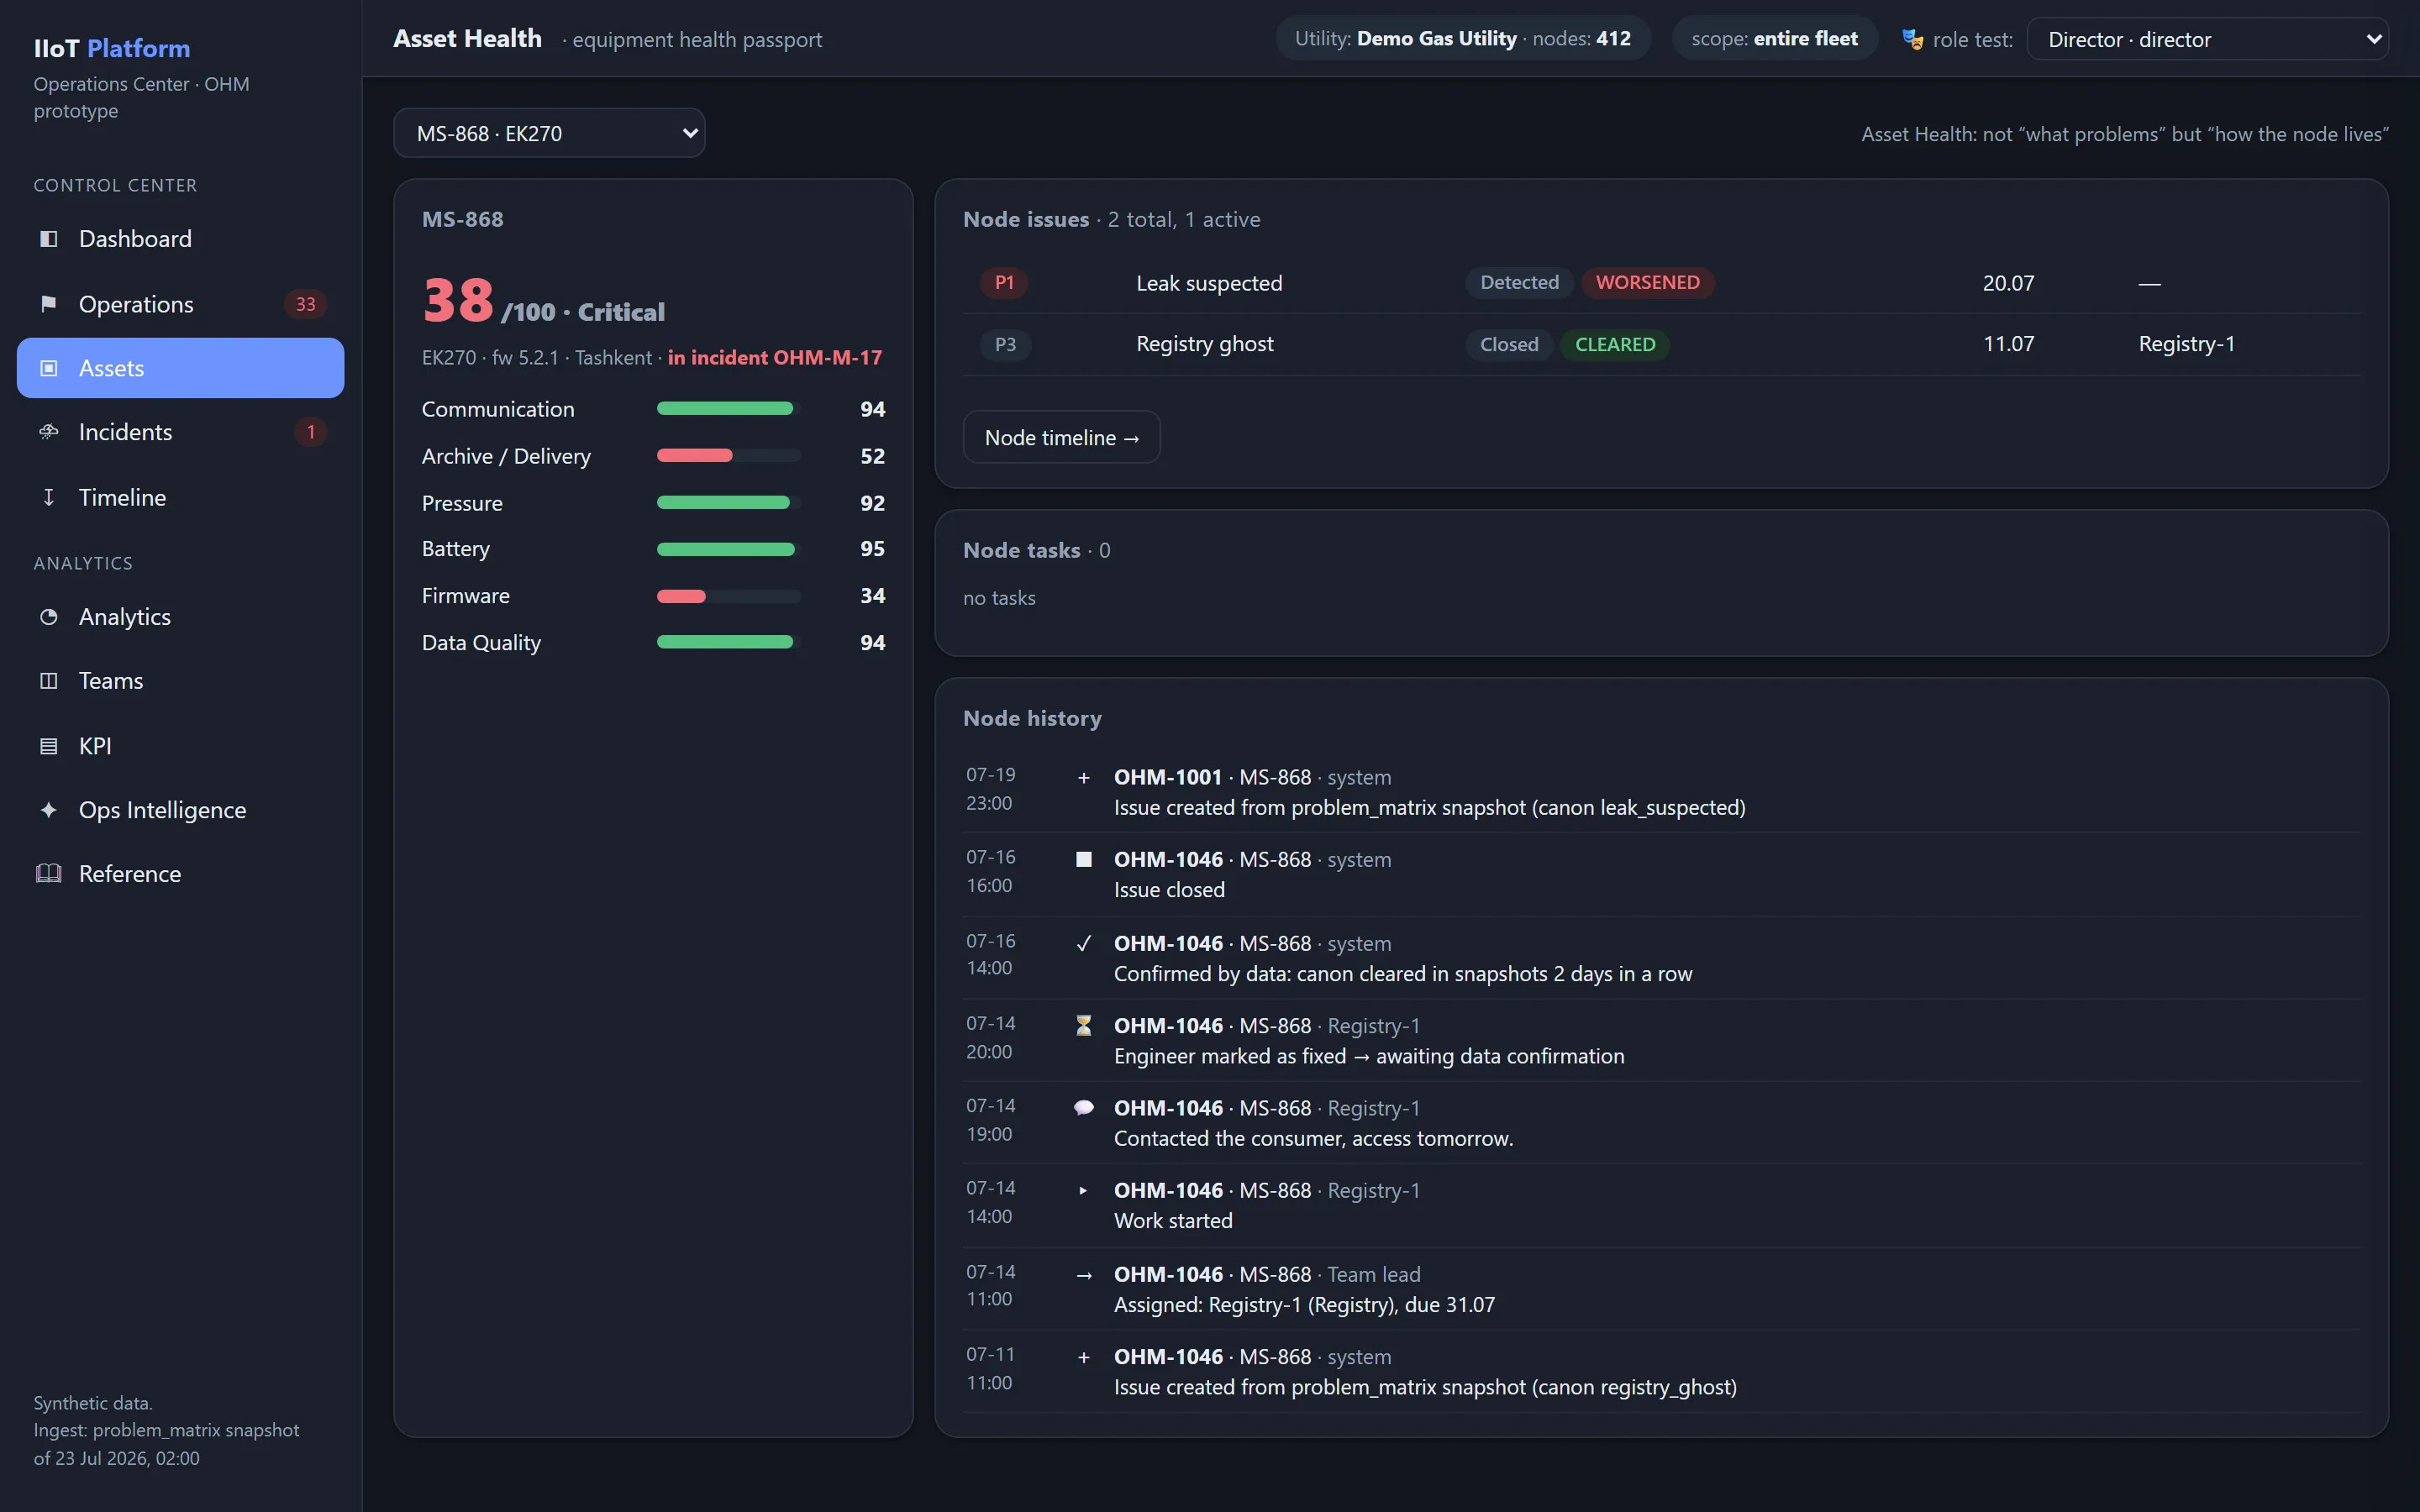The width and height of the screenshot is (2420, 1512).
Task: Open the KPI page
Action: click(180, 746)
